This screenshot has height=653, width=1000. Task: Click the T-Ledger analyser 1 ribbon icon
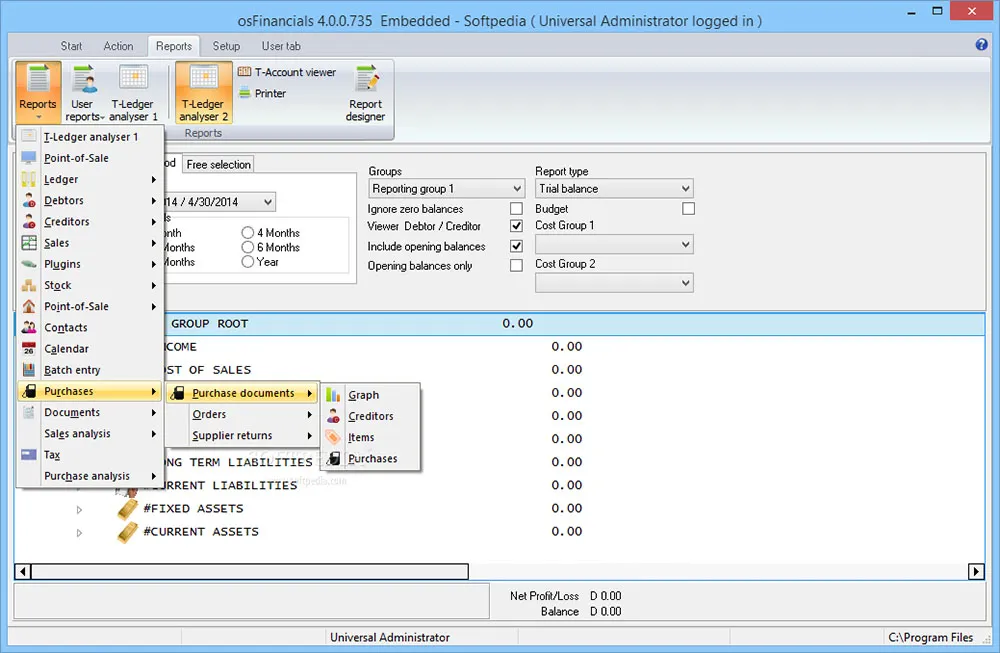point(134,92)
